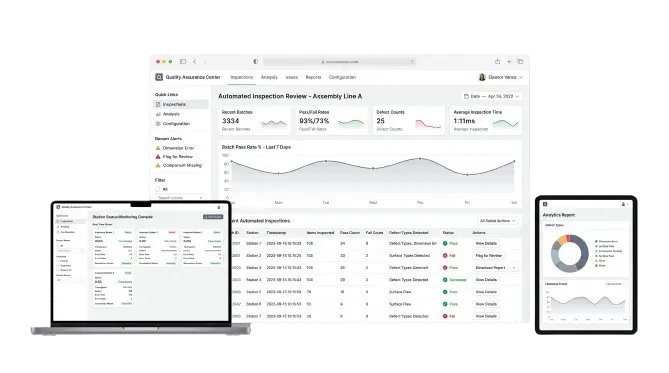
Task: Click the Recent Batches 3334 card
Action: click(x=255, y=121)
